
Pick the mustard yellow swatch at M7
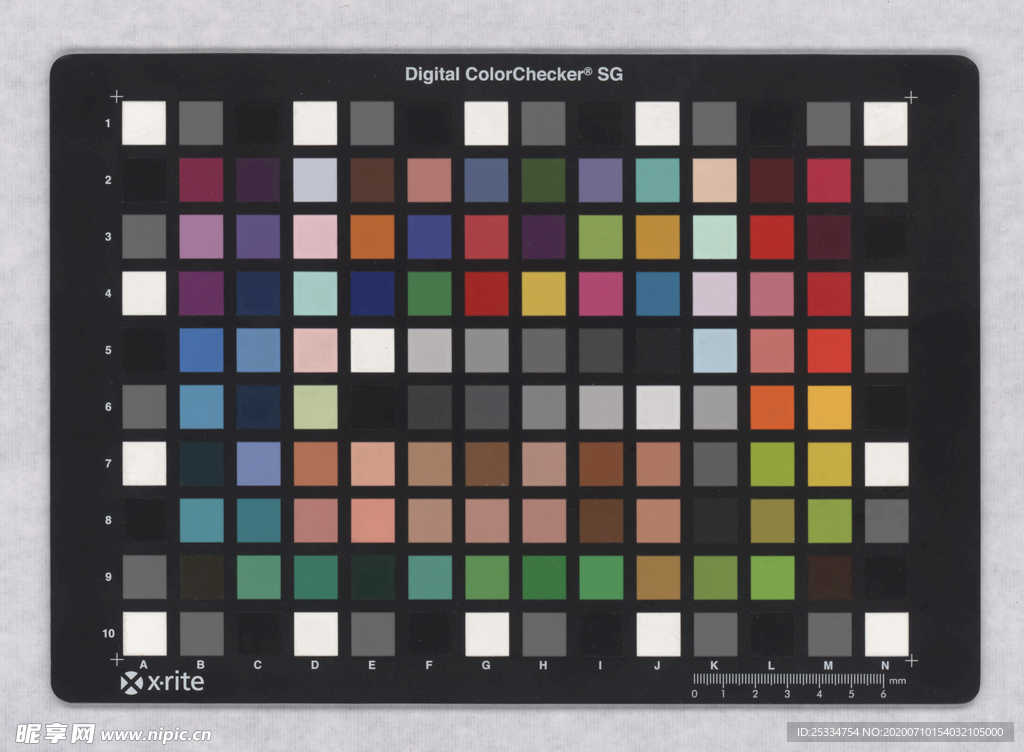[x=829, y=464]
